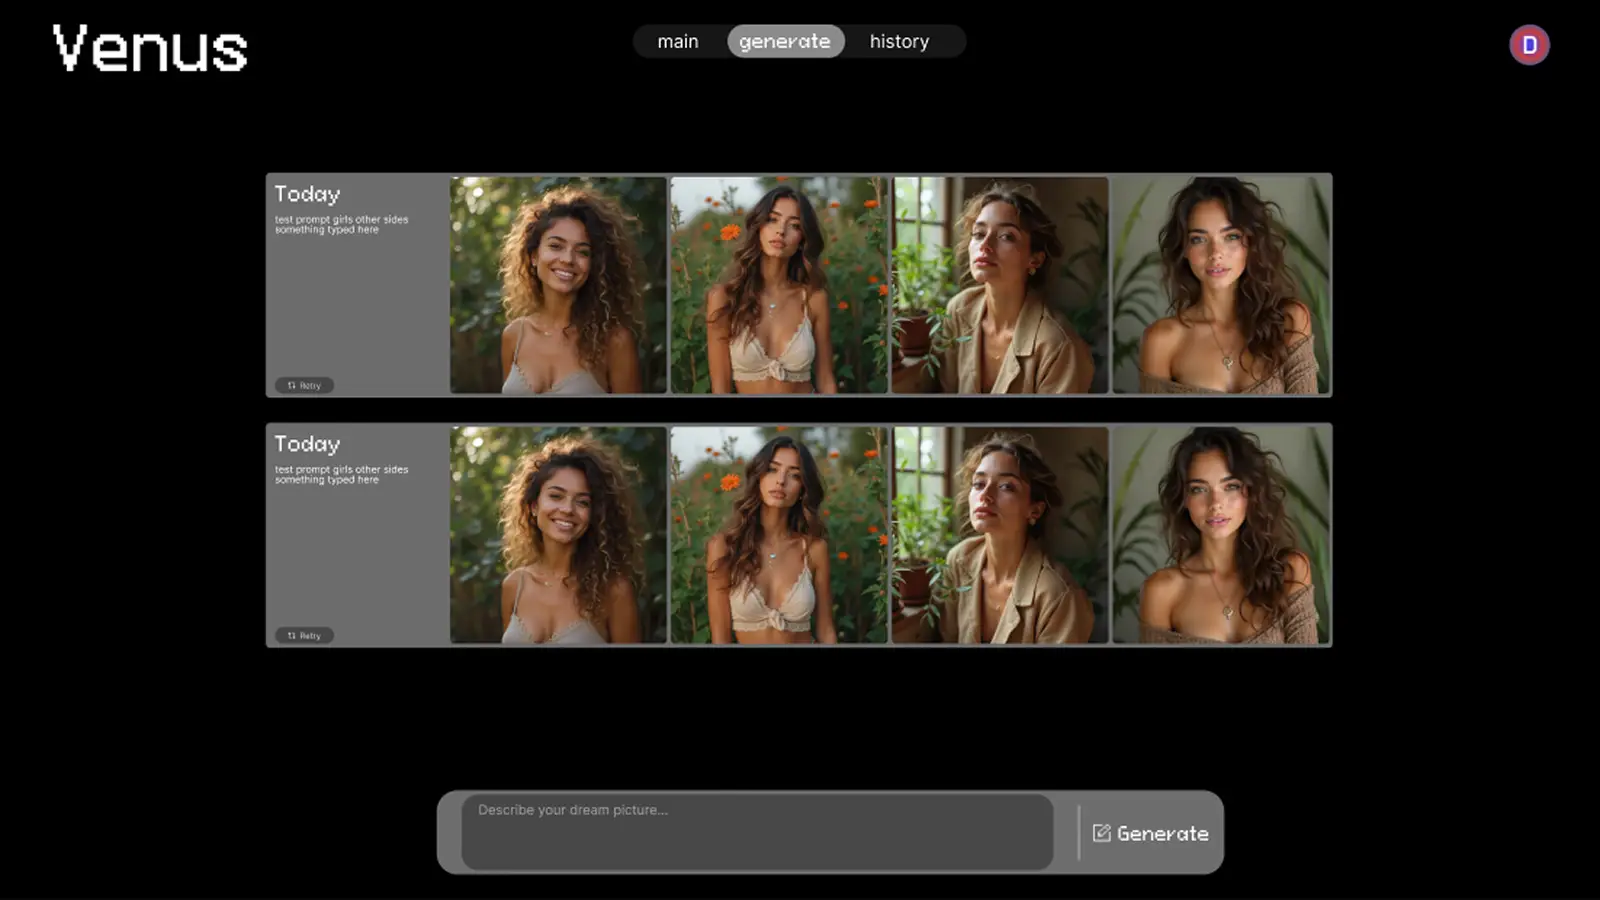Click the prompt text in the top row
The width and height of the screenshot is (1600, 900).
click(x=341, y=224)
